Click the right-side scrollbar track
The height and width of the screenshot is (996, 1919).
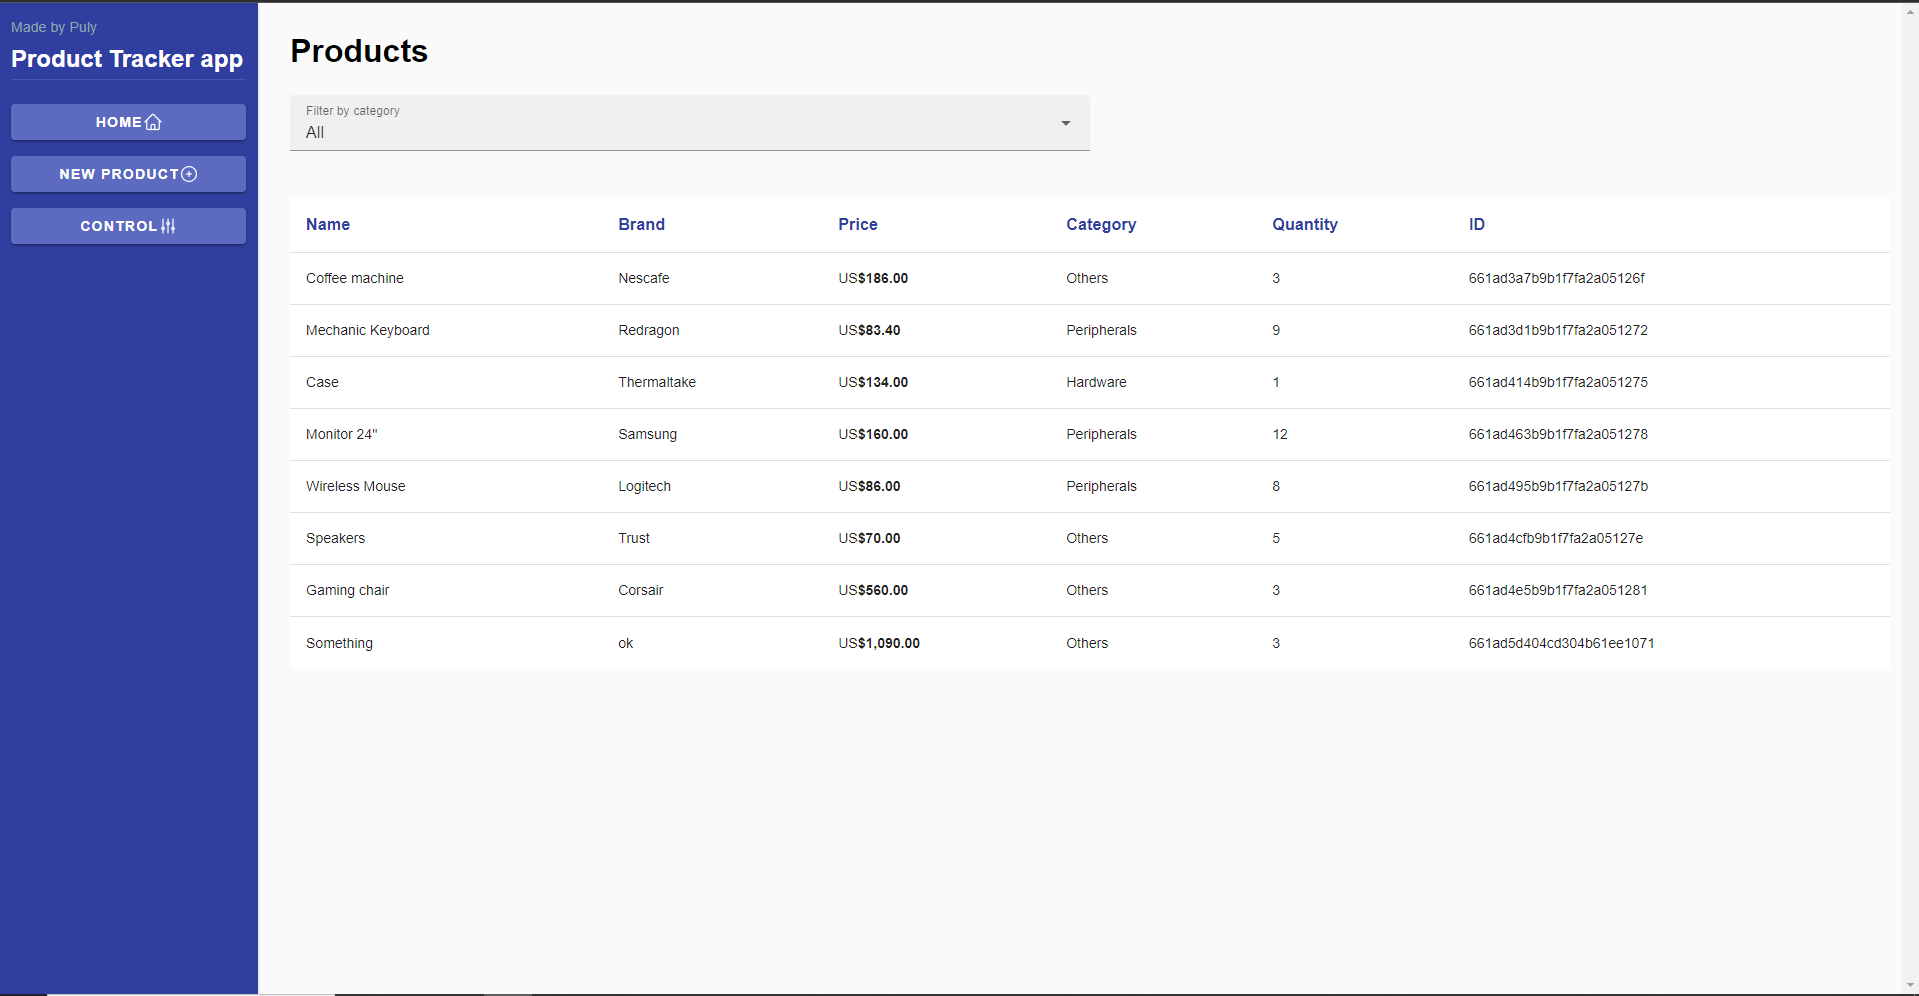coord(1910,500)
